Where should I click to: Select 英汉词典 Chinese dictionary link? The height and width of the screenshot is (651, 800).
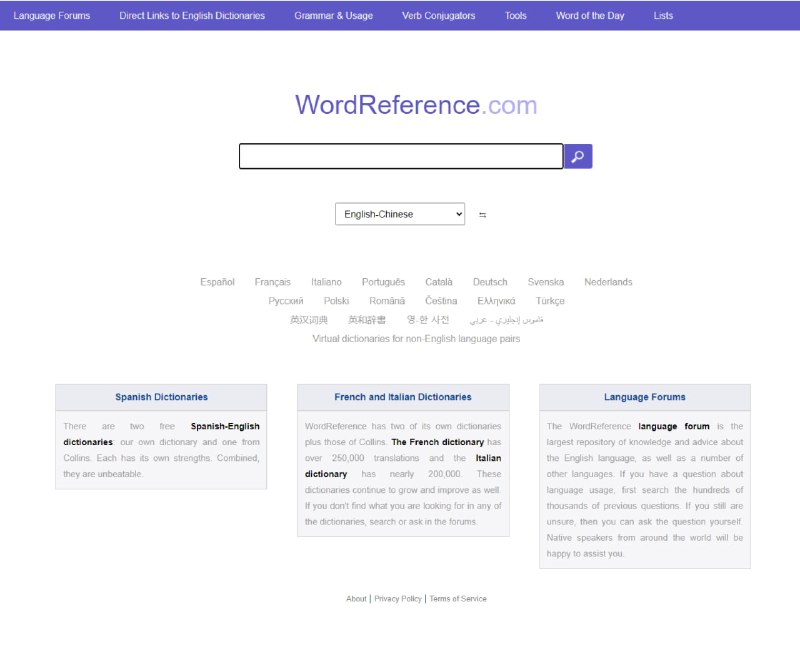click(309, 320)
